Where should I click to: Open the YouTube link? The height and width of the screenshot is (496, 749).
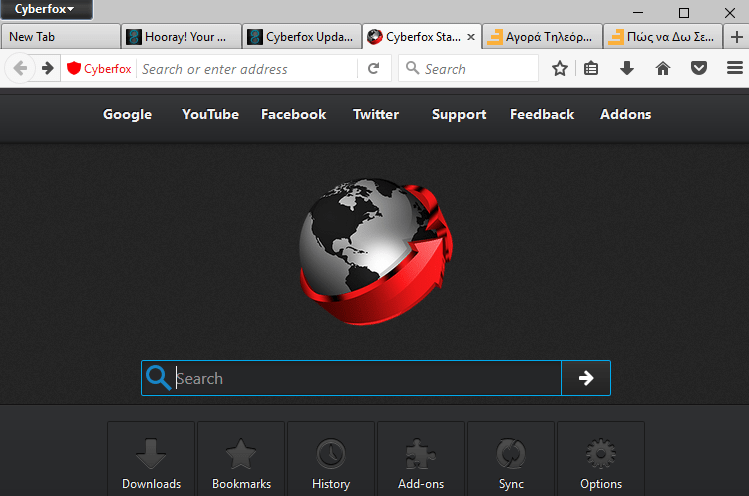pyautogui.click(x=210, y=115)
